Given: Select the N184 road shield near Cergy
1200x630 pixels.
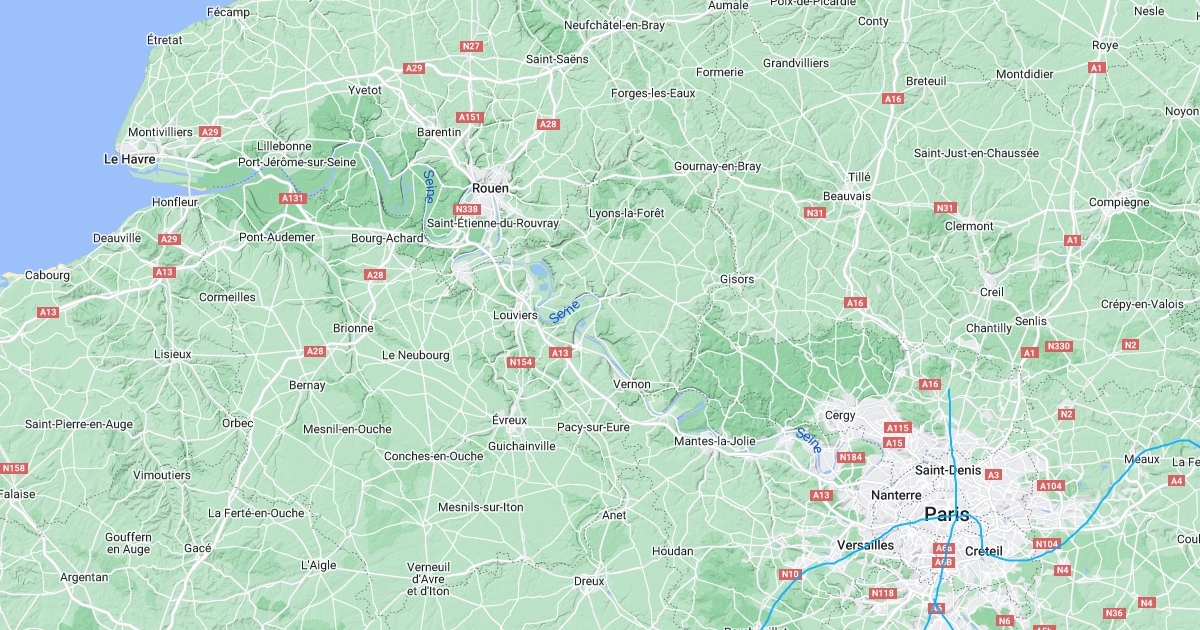Looking at the screenshot, I should tap(850, 457).
